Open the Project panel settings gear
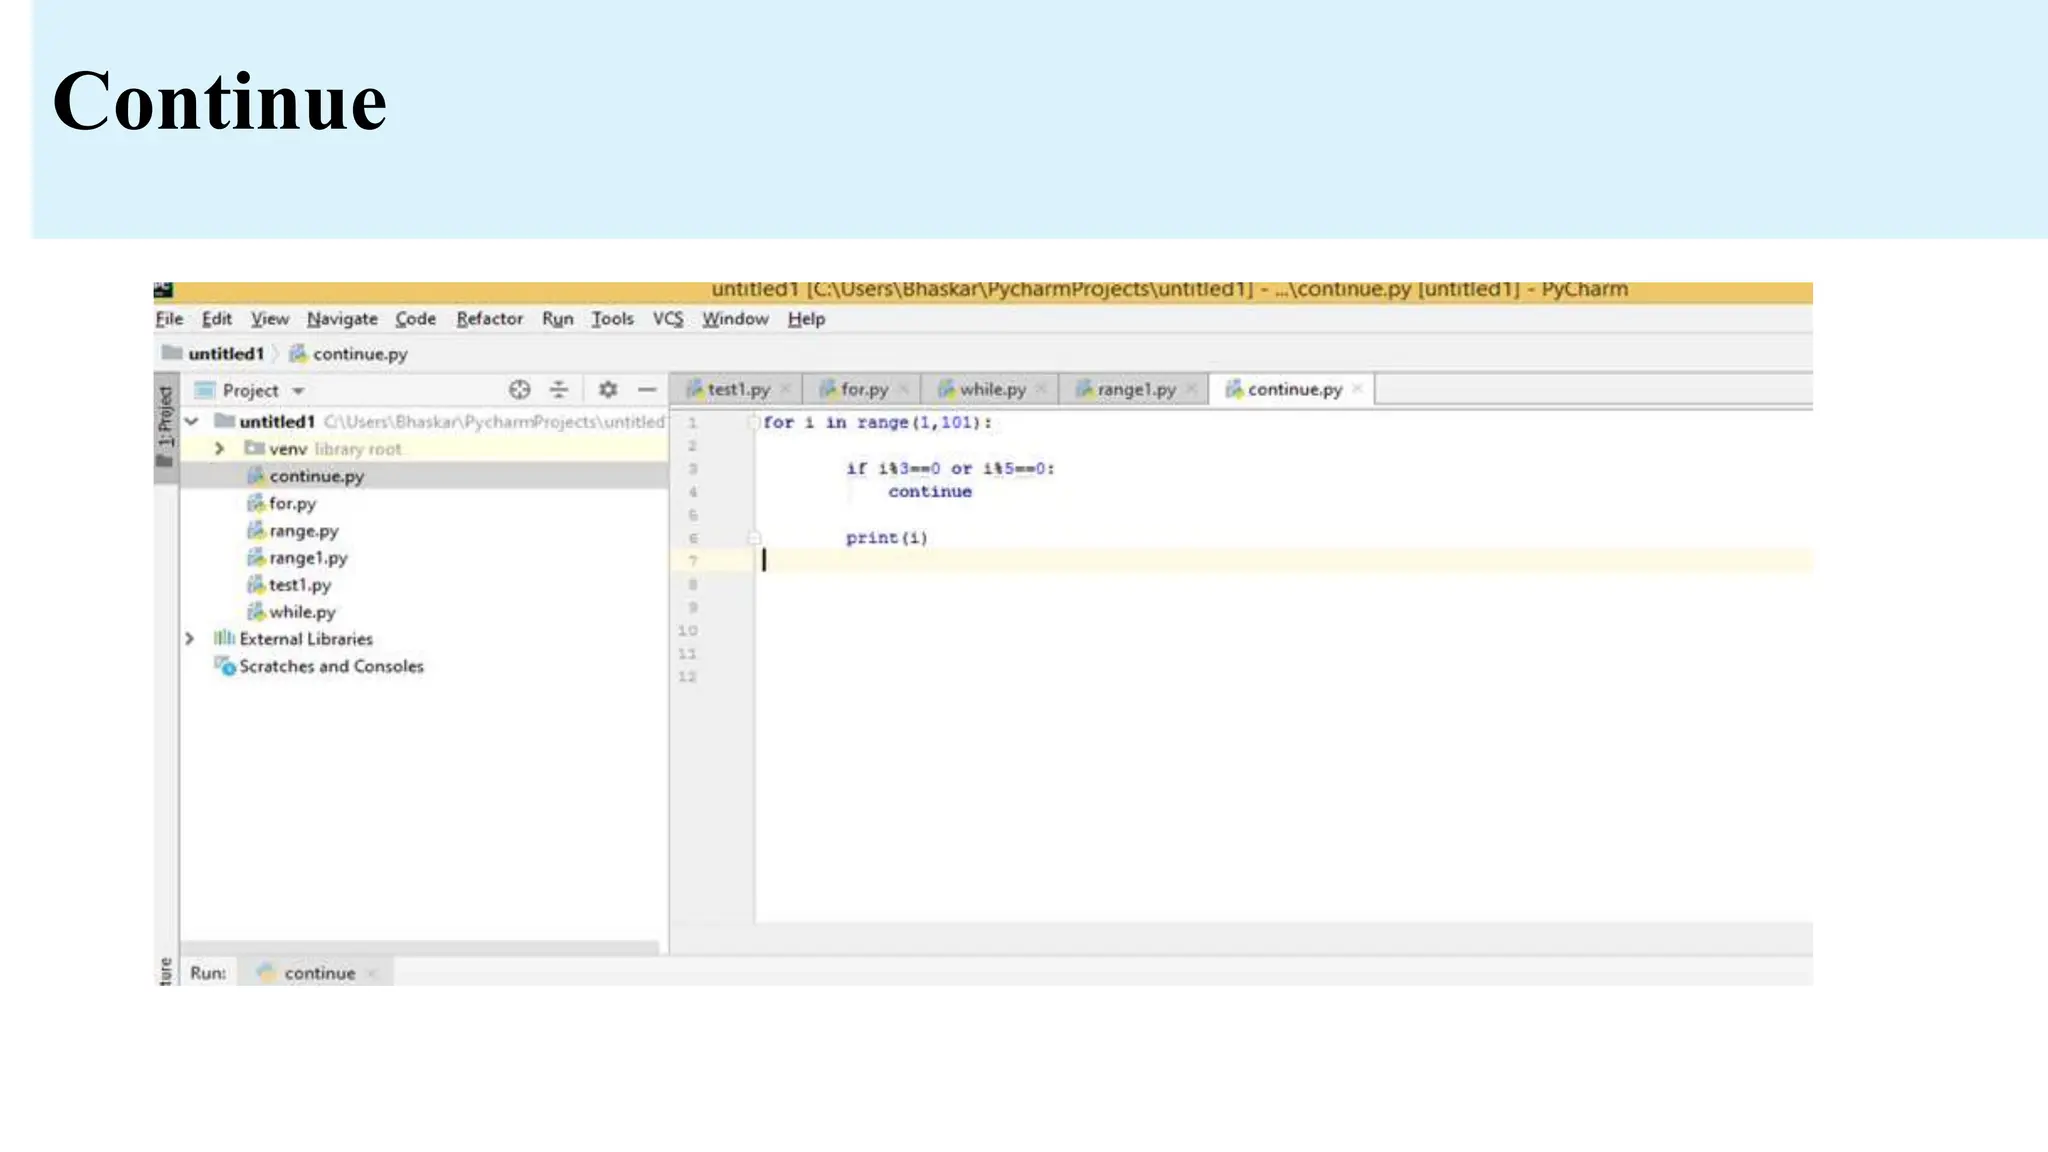This screenshot has width=2048, height=1152. (x=607, y=390)
